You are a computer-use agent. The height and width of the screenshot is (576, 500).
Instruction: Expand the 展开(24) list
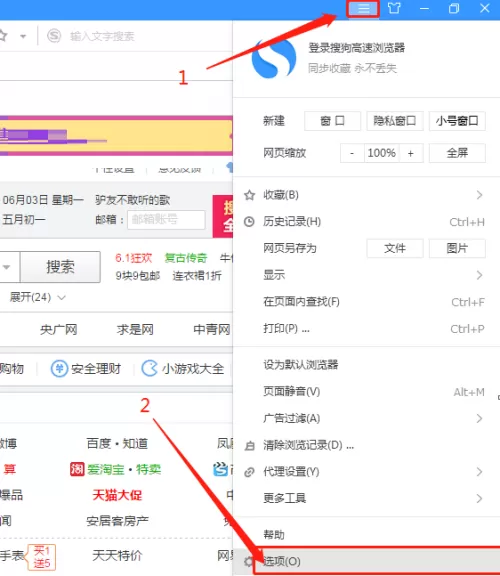38,297
